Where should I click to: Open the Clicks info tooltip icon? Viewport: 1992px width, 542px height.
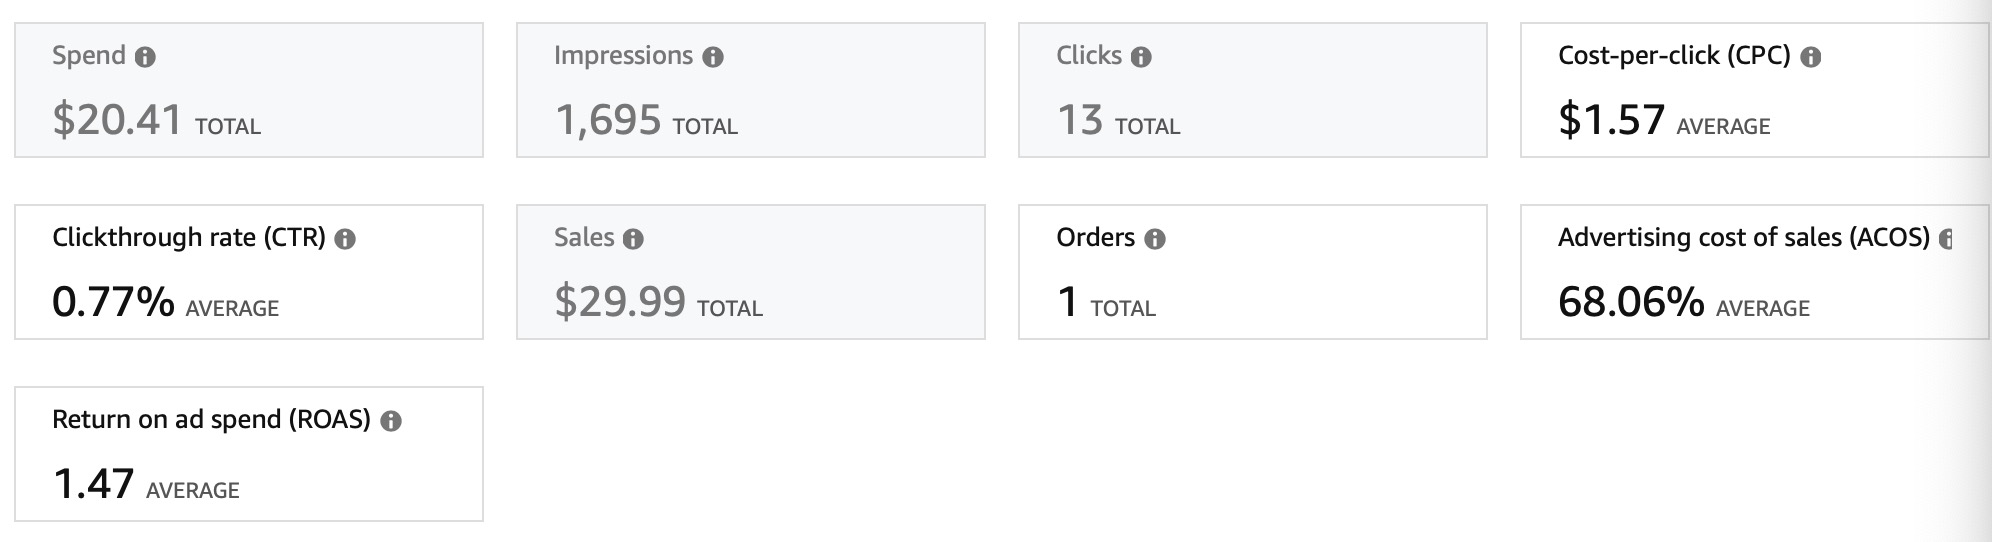coord(1141,57)
